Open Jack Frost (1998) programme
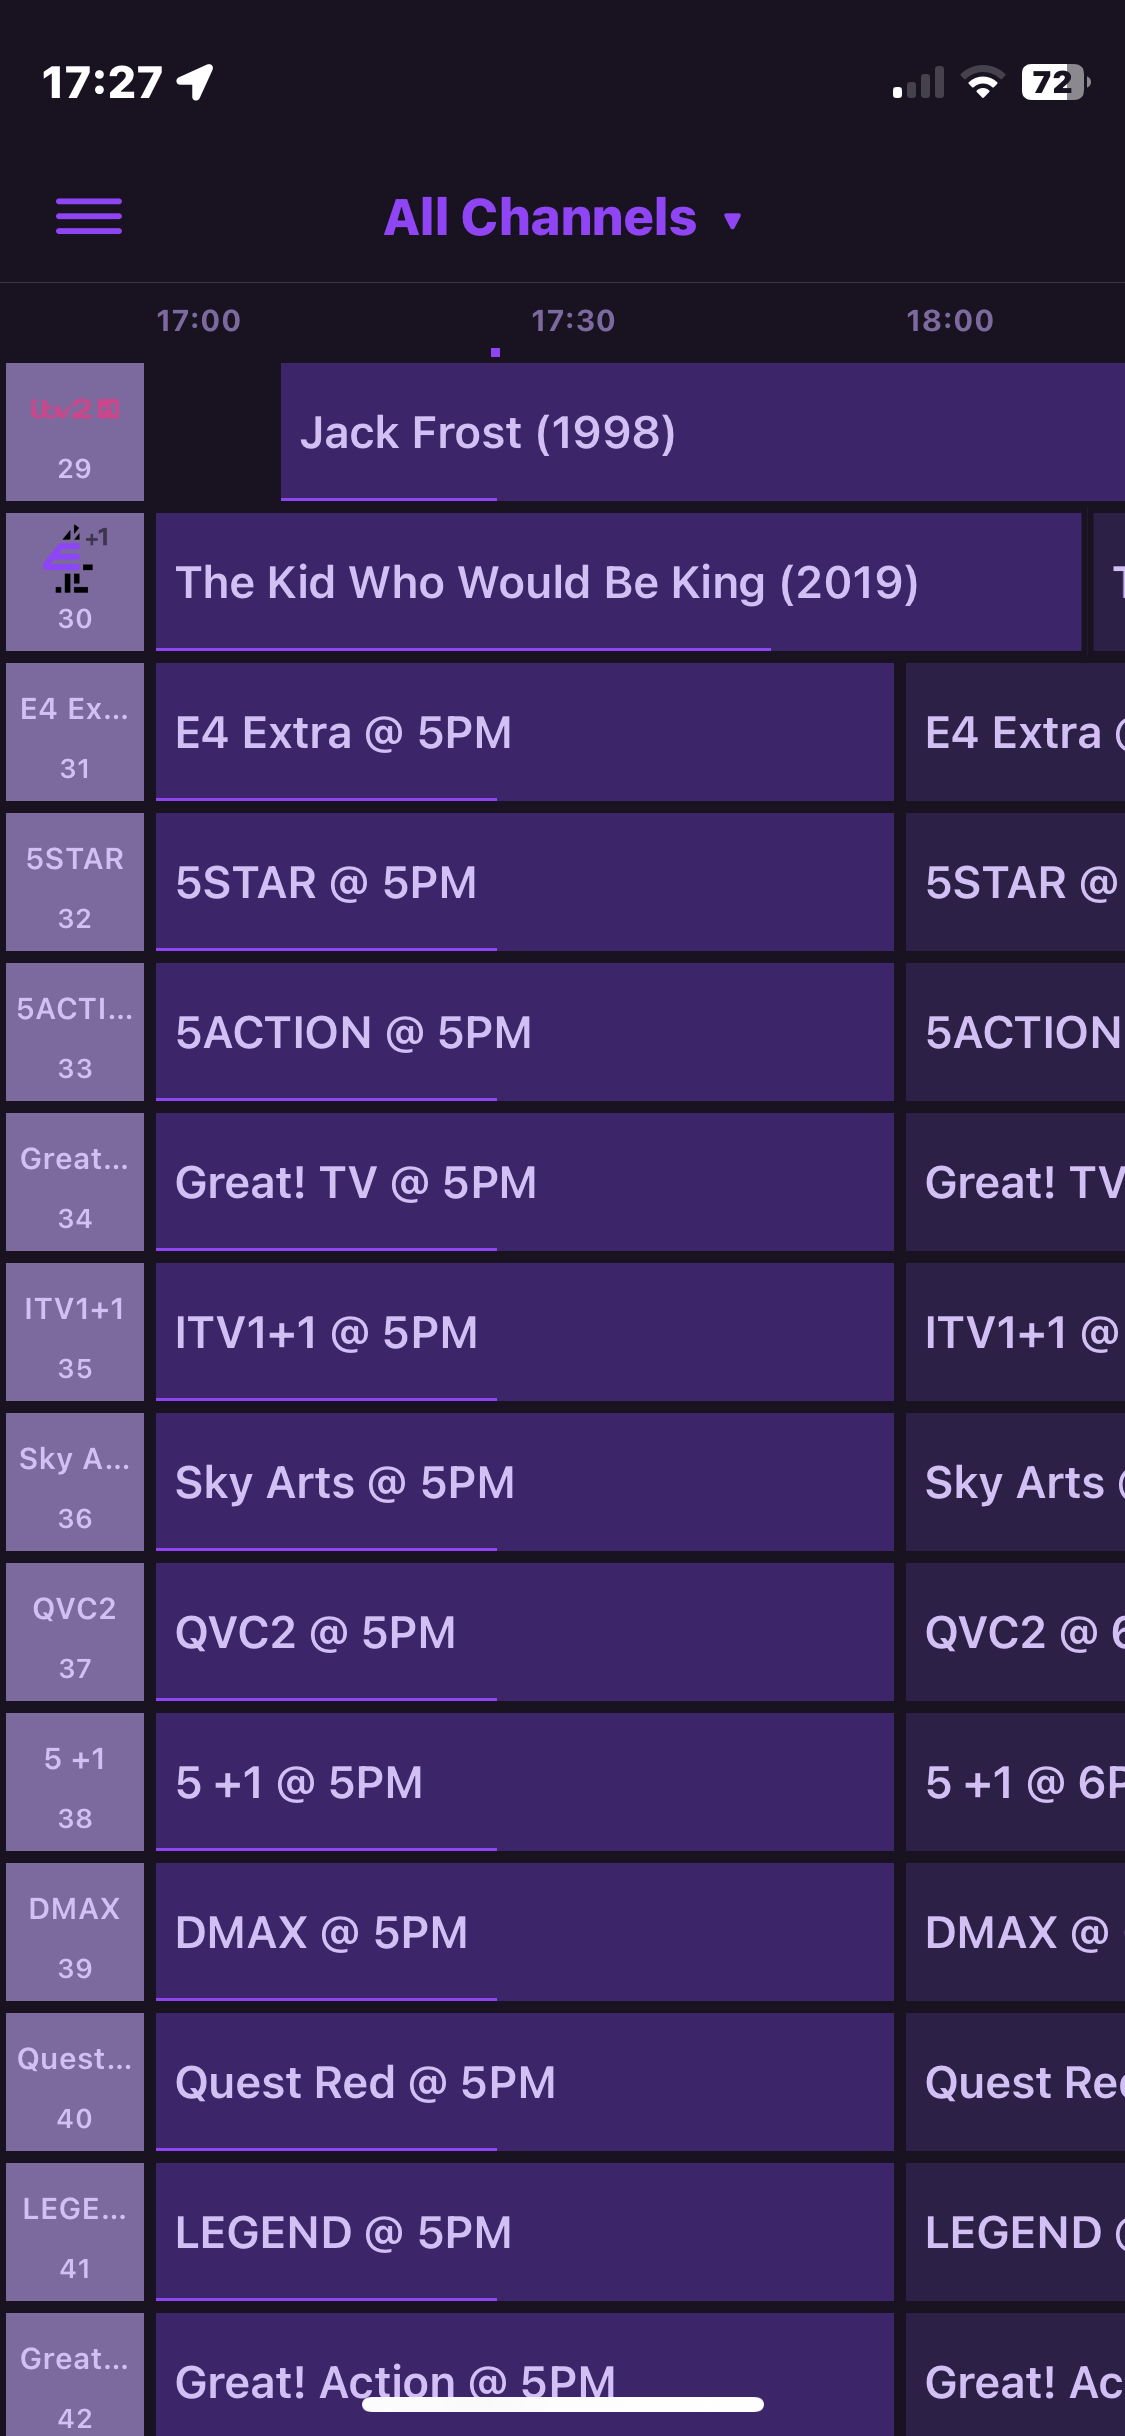1125x2436 pixels. pyautogui.click(x=700, y=431)
